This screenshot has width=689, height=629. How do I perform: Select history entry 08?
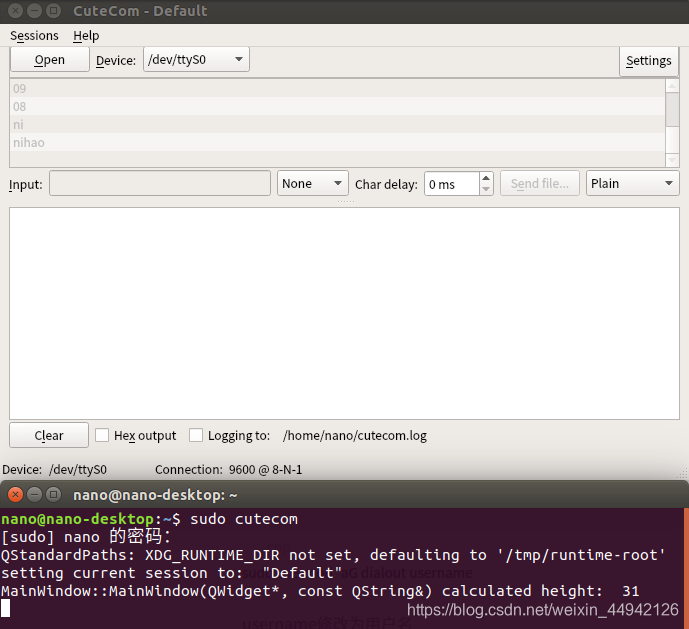(337, 106)
